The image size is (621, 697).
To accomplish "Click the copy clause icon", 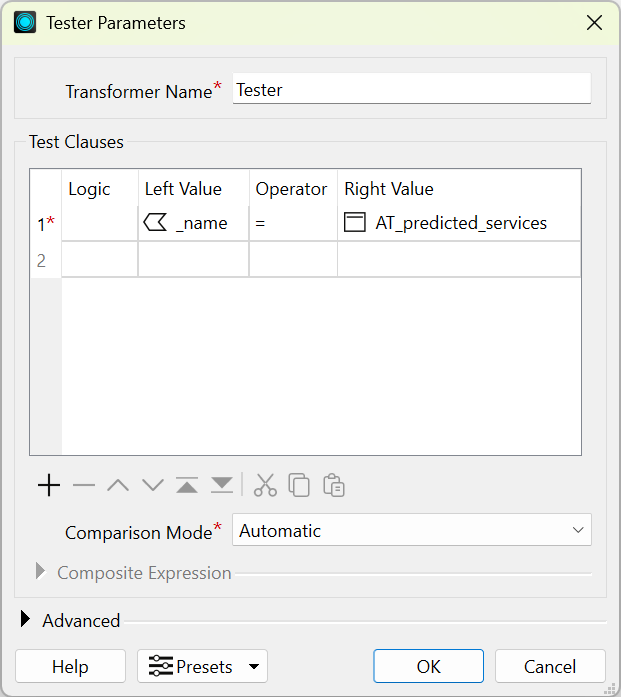I will click(x=299, y=485).
